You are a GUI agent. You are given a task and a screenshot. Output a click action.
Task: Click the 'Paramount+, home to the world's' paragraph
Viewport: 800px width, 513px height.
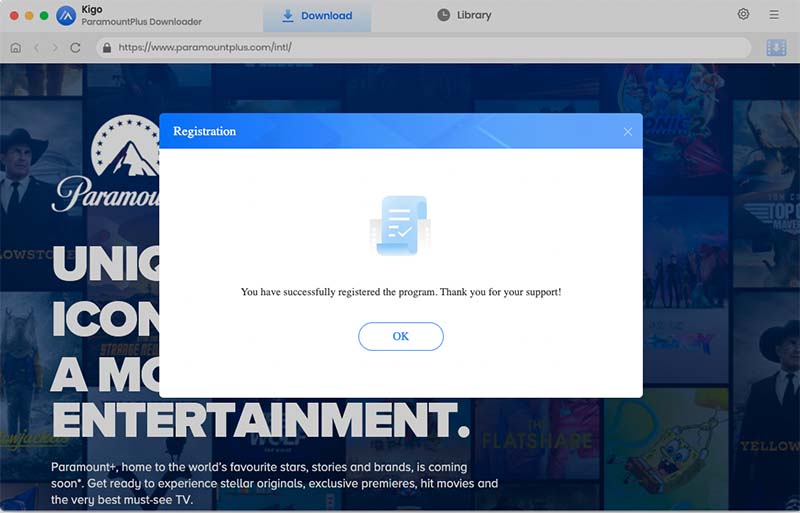click(x=274, y=483)
